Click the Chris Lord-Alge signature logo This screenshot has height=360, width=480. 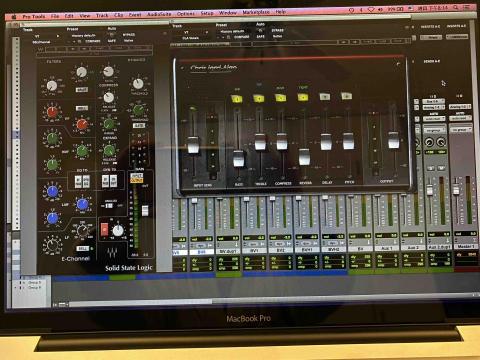tap(213, 68)
